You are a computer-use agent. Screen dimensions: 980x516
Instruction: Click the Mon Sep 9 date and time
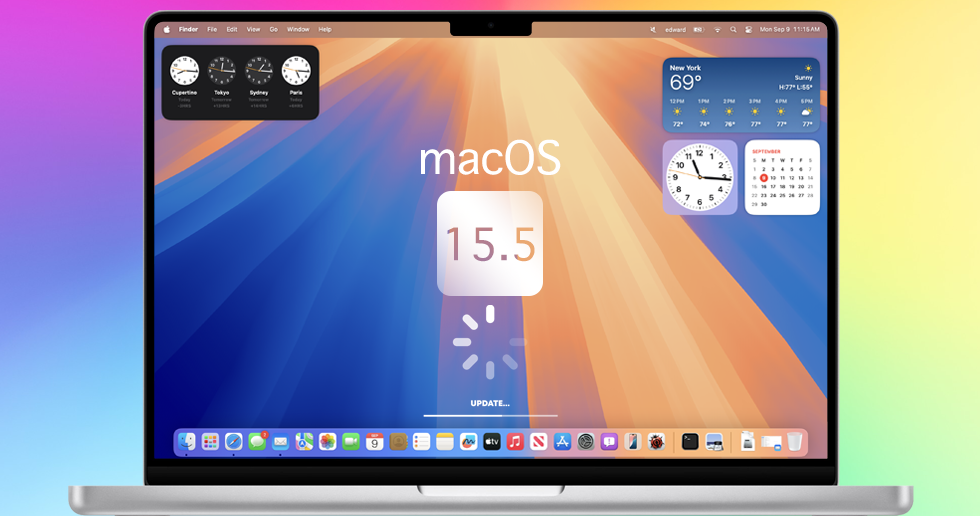pyautogui.click(x=789, y=29)
